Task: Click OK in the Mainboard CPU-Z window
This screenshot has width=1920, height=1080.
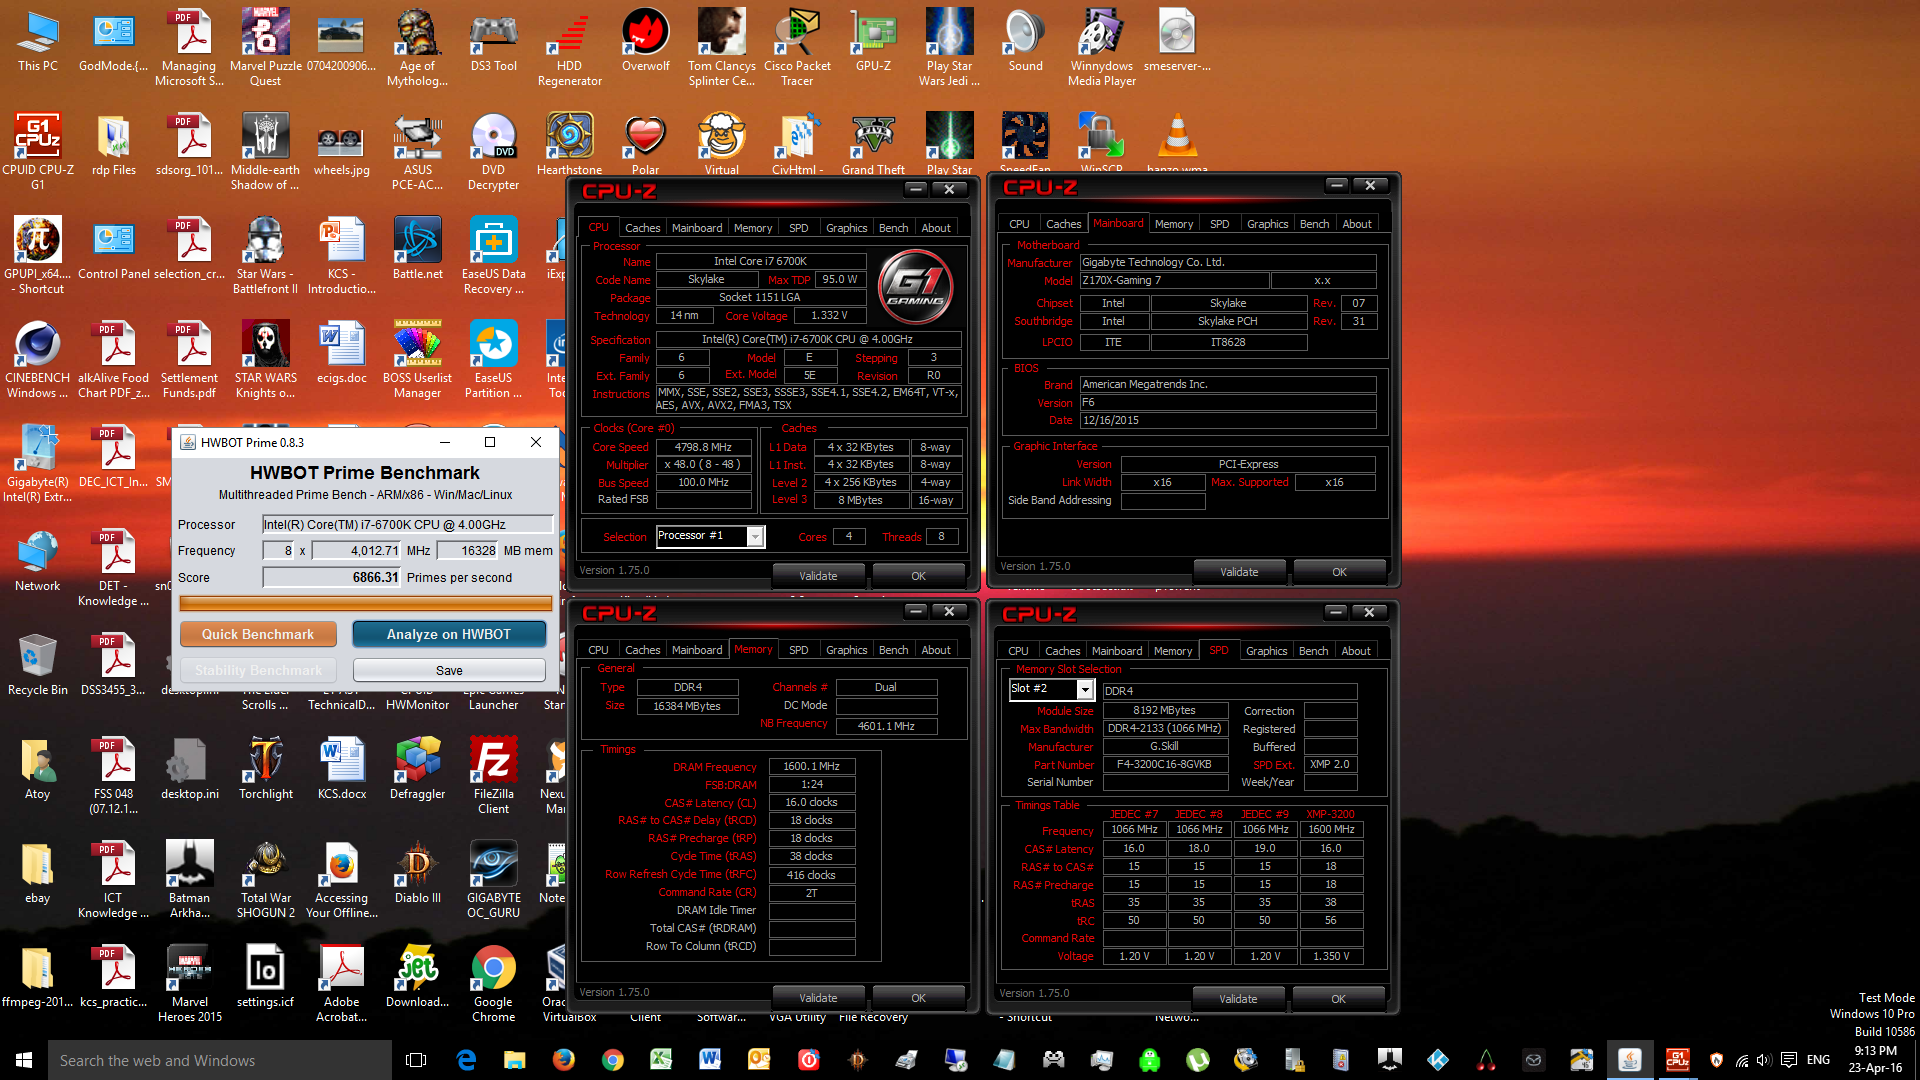Action: 1339,572
